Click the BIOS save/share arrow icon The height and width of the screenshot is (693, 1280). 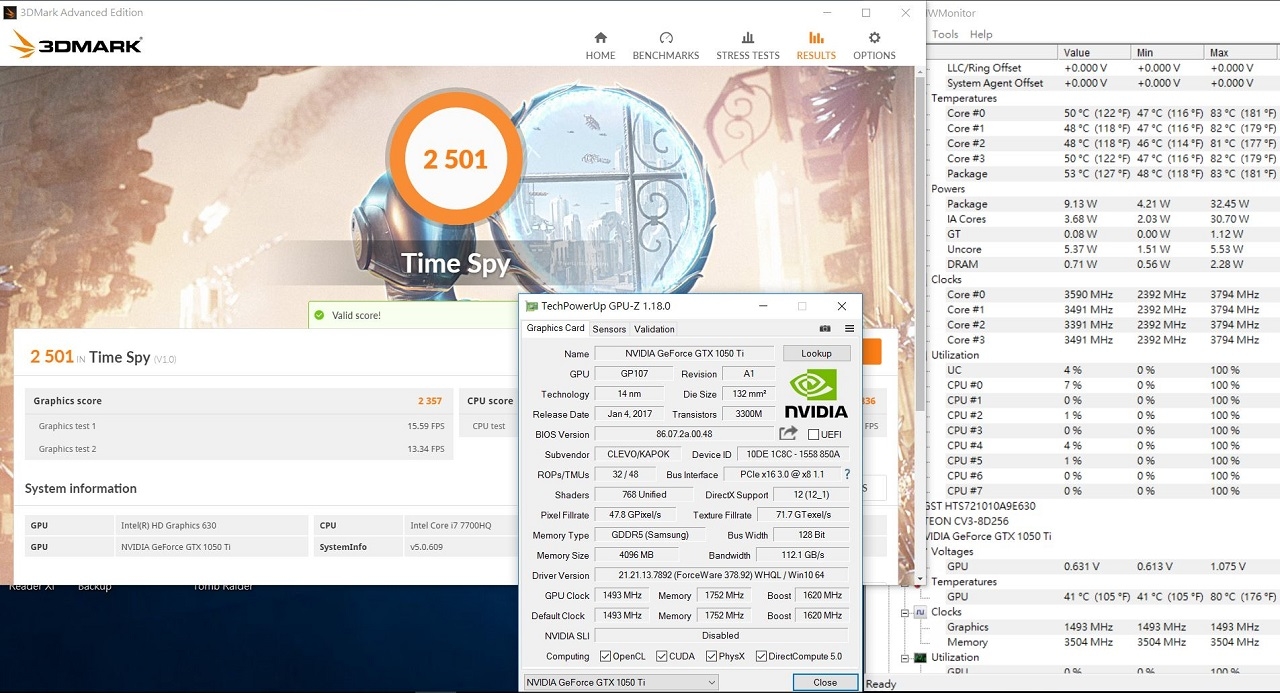(788, 433)
